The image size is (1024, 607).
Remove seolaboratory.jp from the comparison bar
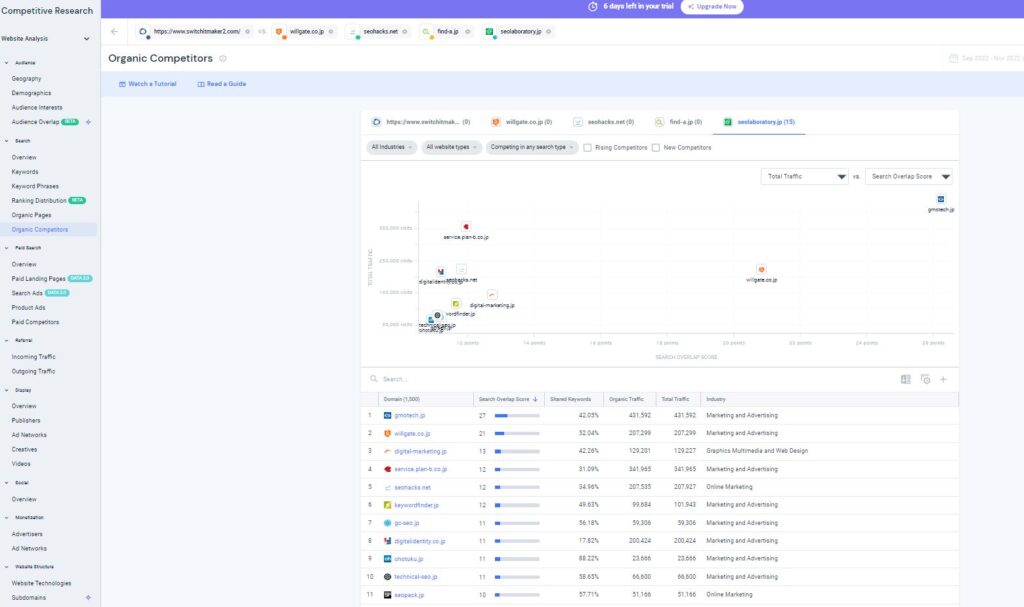[549, 31]
